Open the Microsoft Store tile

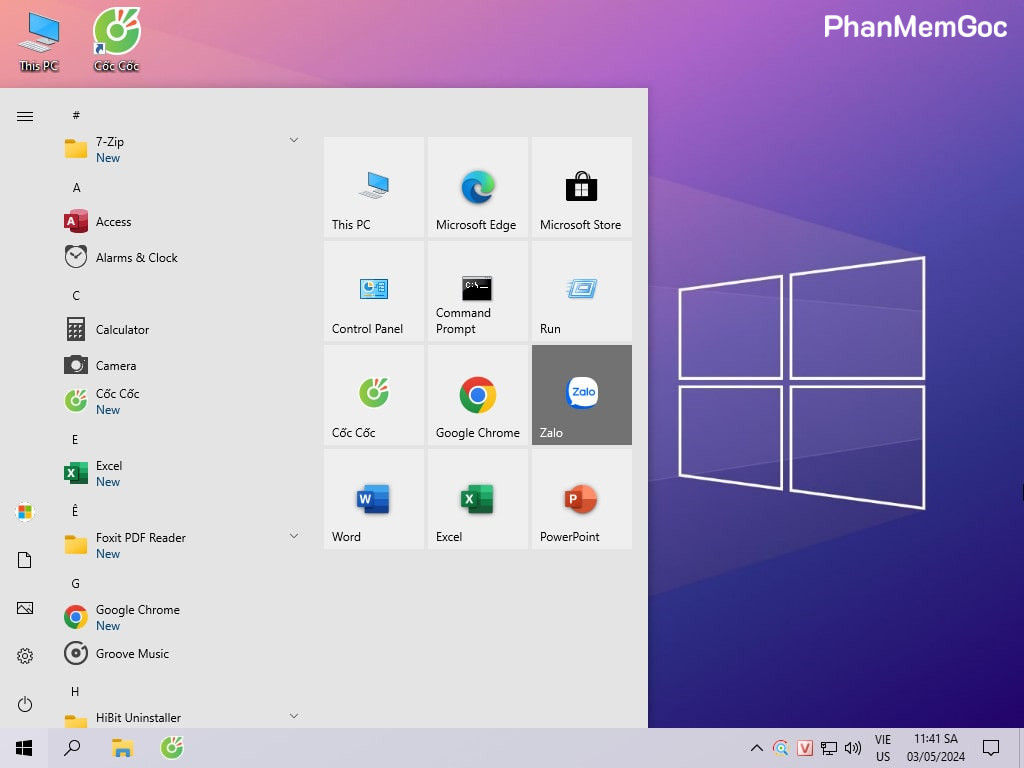pyautogui.click(x=581, y=187)
